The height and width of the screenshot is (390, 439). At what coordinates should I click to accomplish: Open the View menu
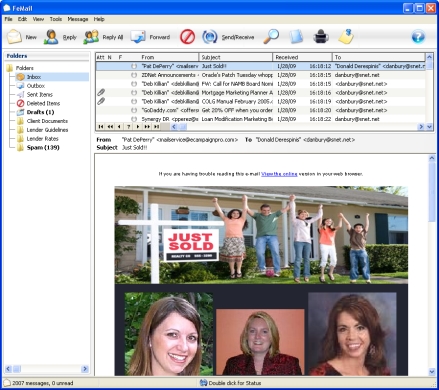[x=38, y=19]
